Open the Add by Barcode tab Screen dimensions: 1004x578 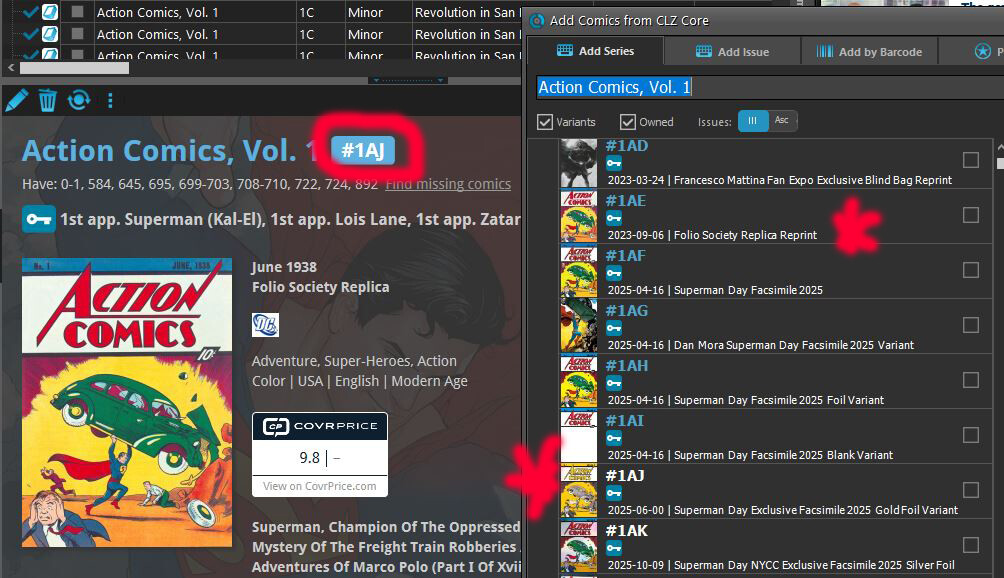(x=868, y=52)
